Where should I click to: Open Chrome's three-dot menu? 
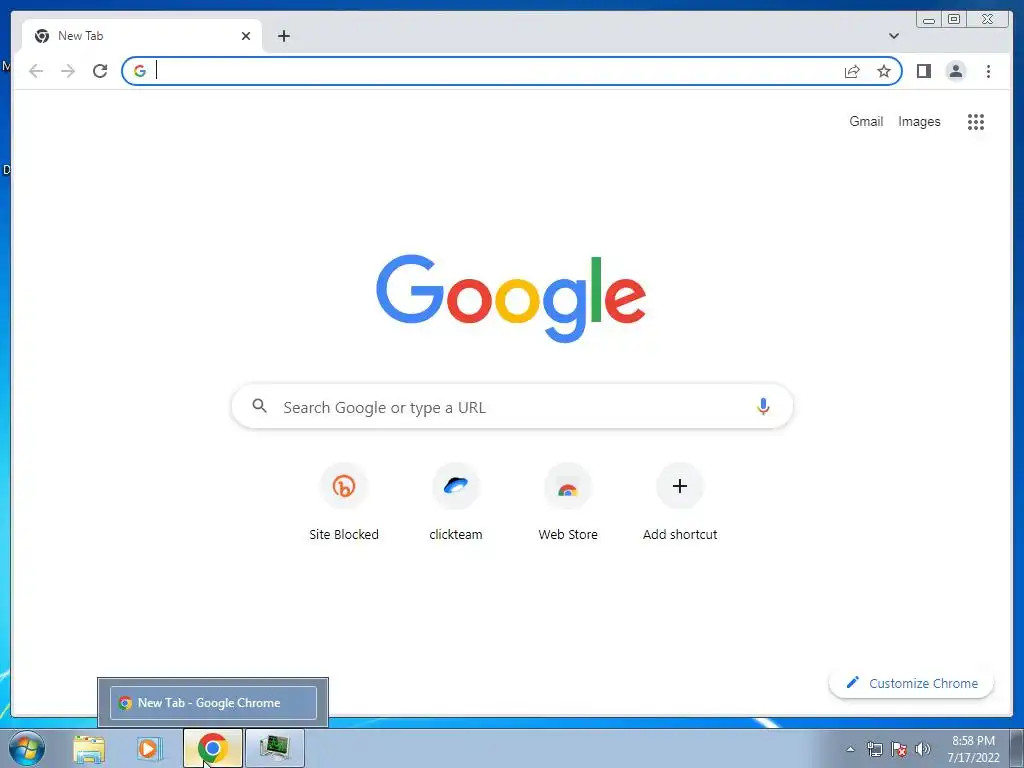click(x=988, y=71)
